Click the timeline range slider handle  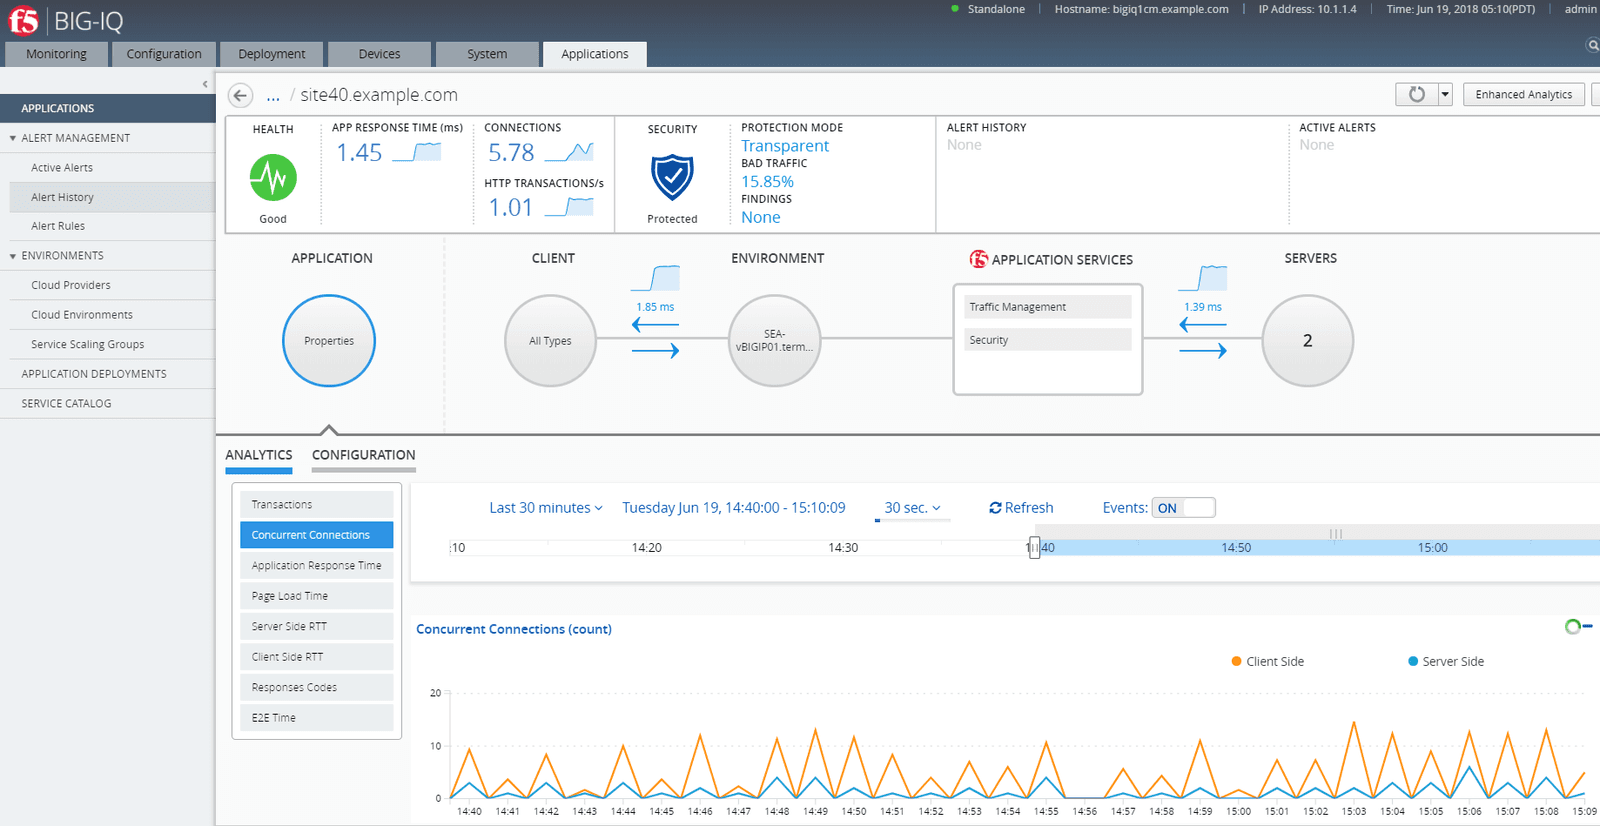coord(1034,547)
